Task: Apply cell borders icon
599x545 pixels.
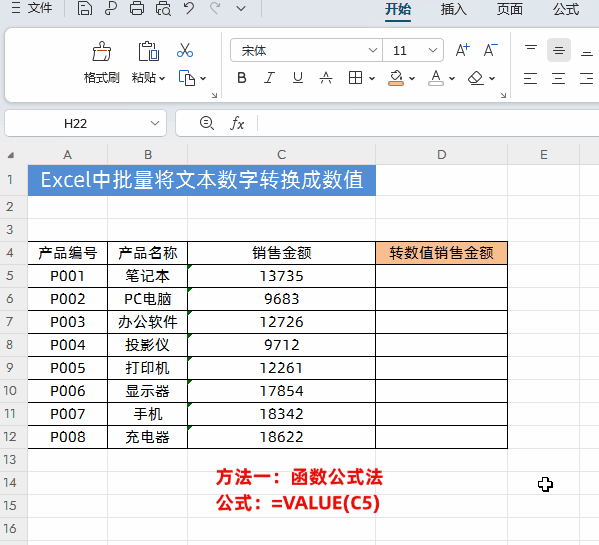Action: pyautogui.click(x=355, y=78)
